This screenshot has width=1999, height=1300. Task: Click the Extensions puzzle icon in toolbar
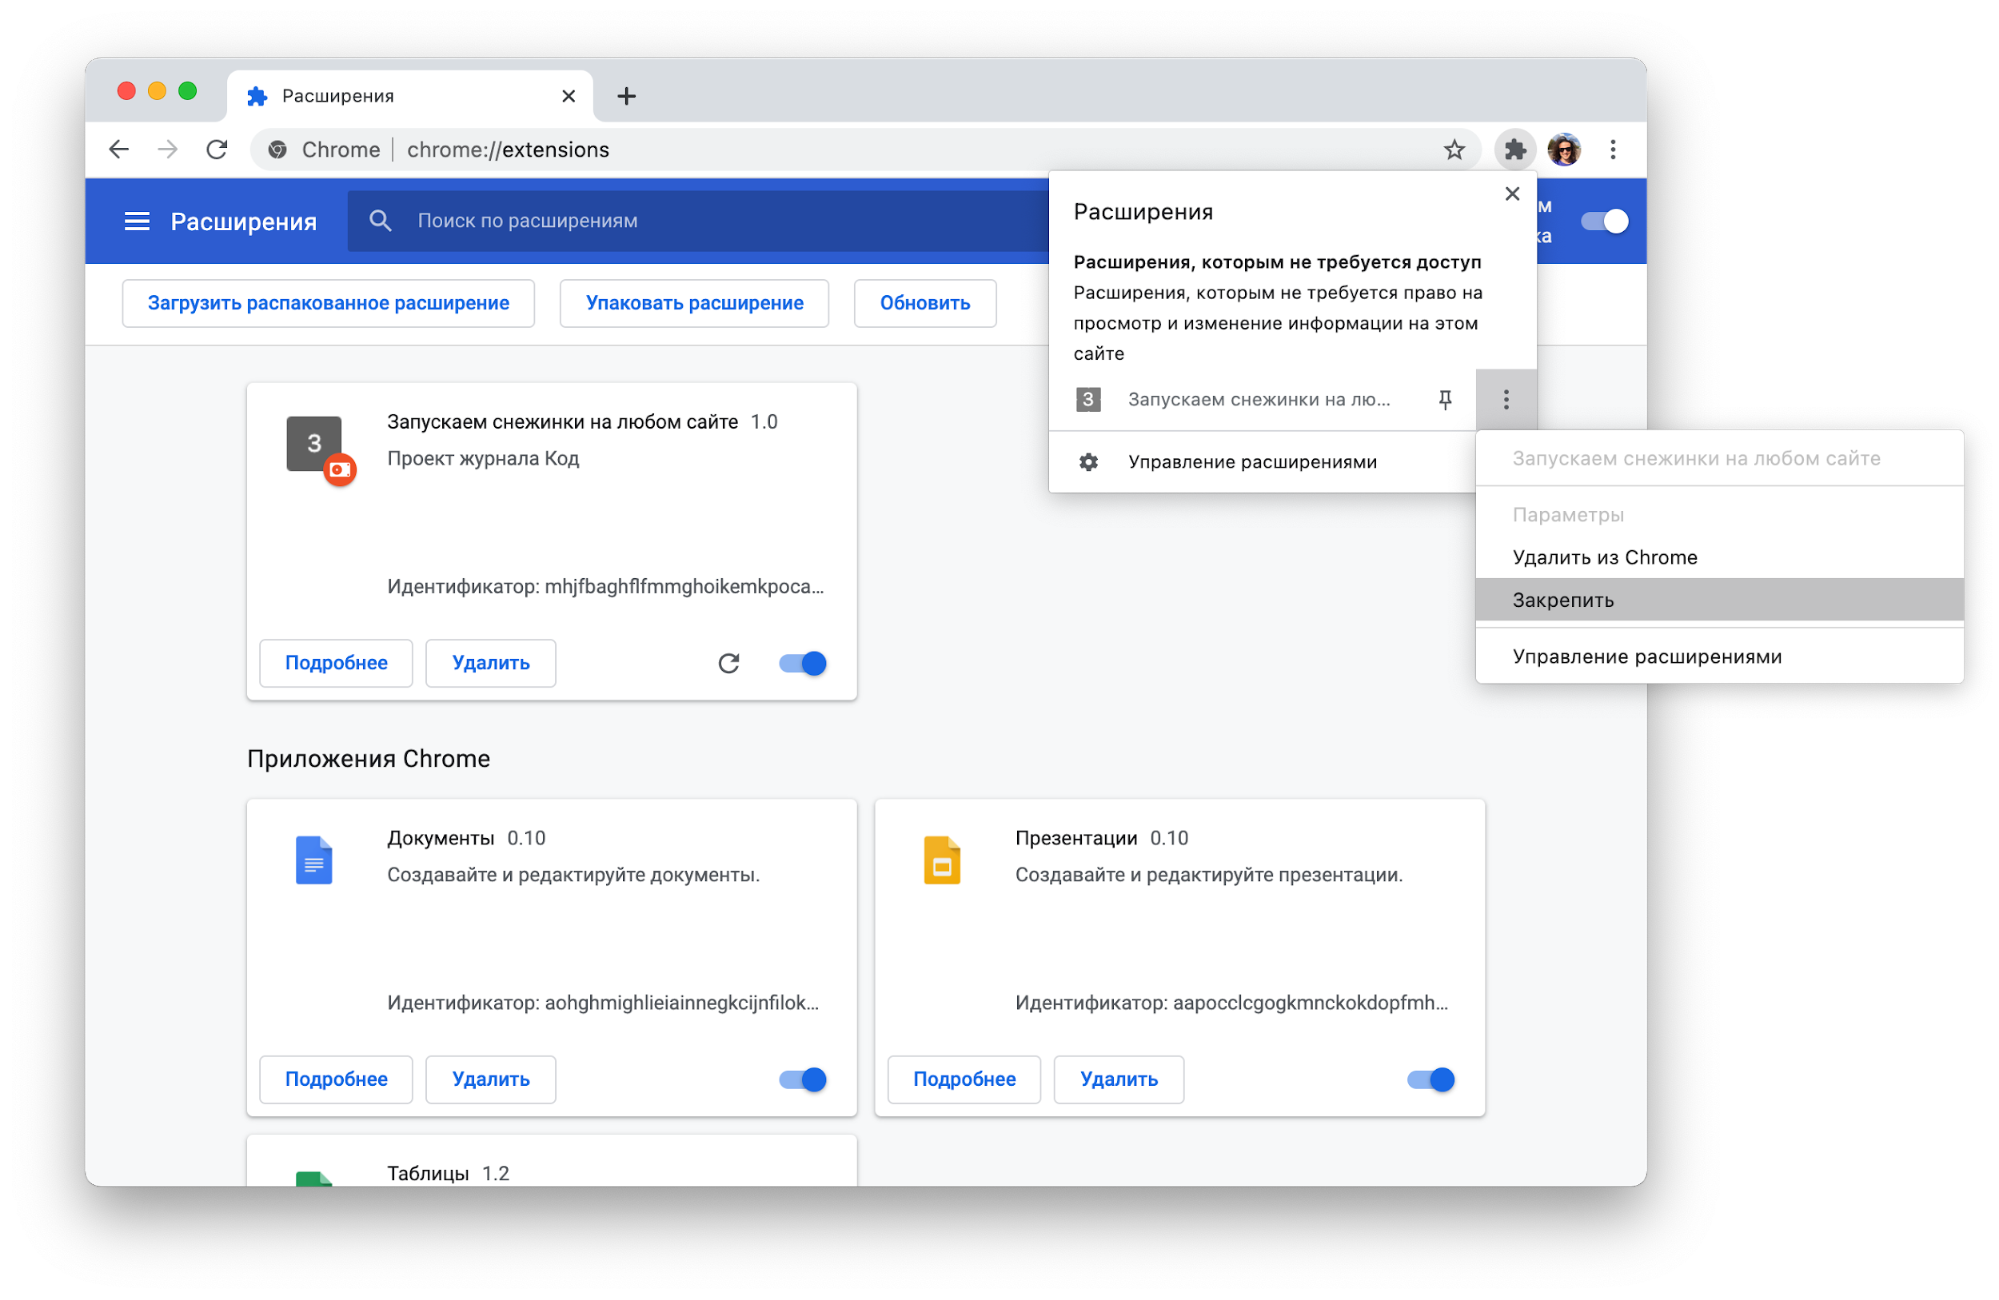pos(1515,150)
